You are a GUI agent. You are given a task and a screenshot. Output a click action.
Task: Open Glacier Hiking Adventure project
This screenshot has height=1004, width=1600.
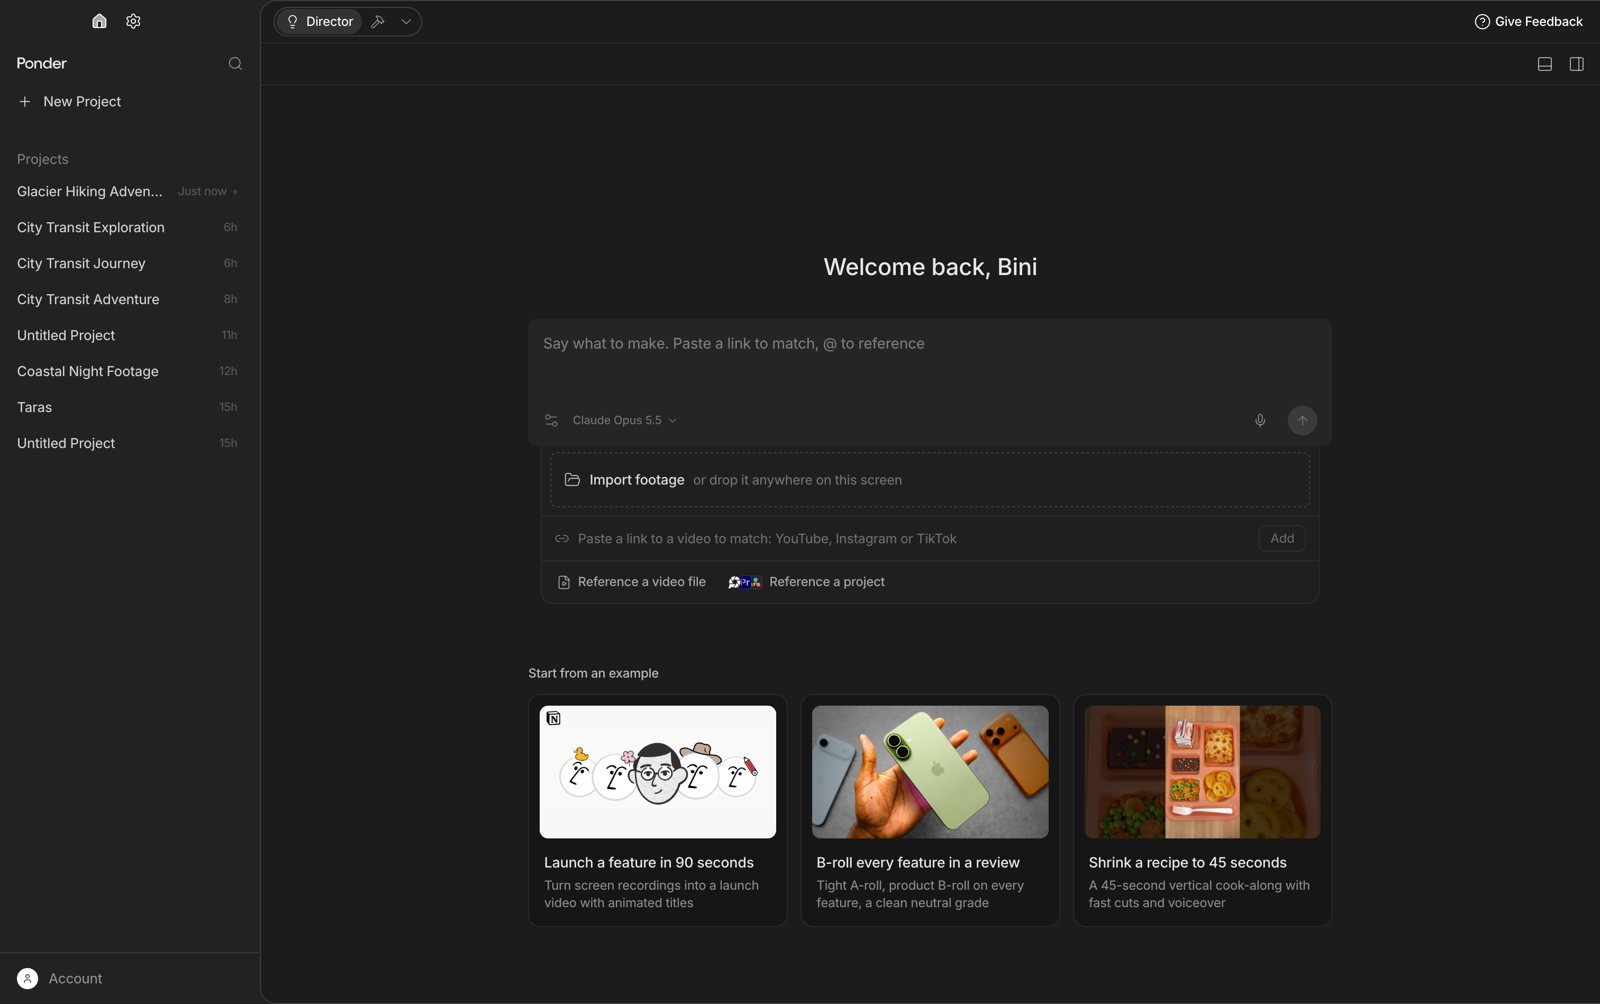tap(128, 191)
